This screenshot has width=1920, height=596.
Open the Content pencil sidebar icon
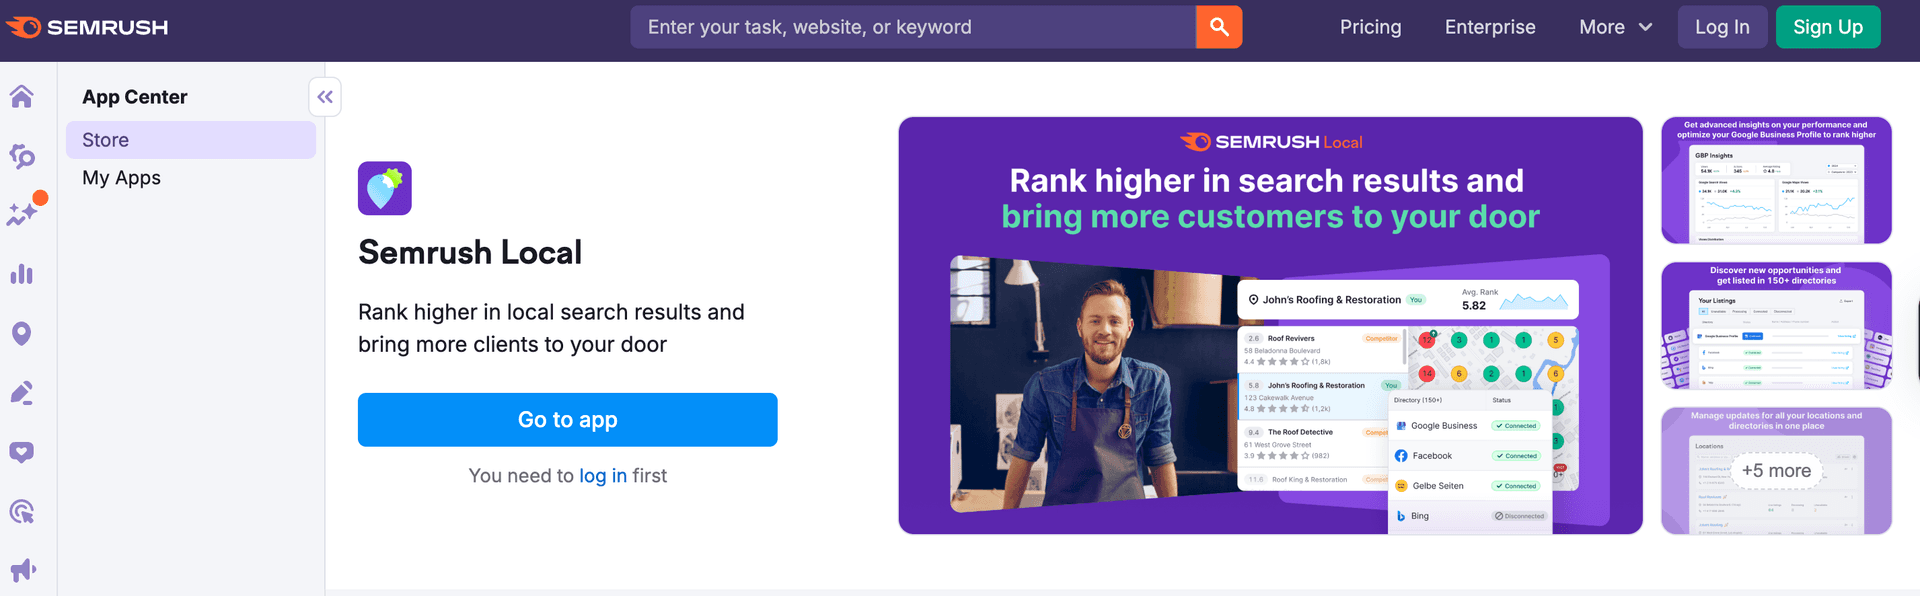click(23, 392)
